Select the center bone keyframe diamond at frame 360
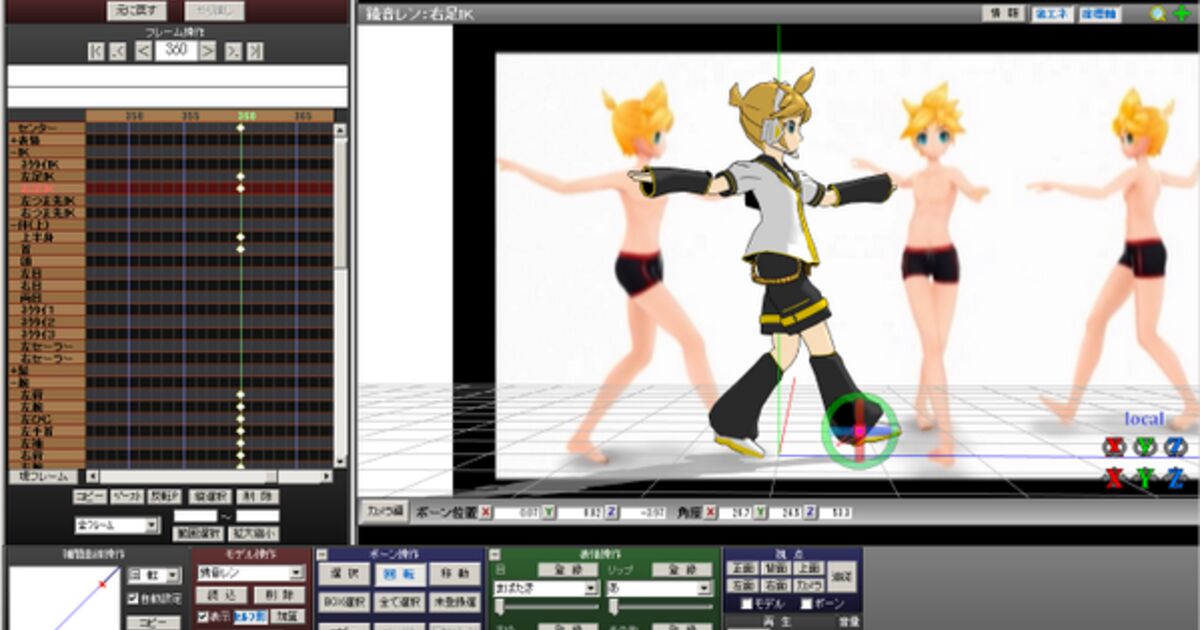The width and height of the screenshot is (1200, 630). (240, 128)
